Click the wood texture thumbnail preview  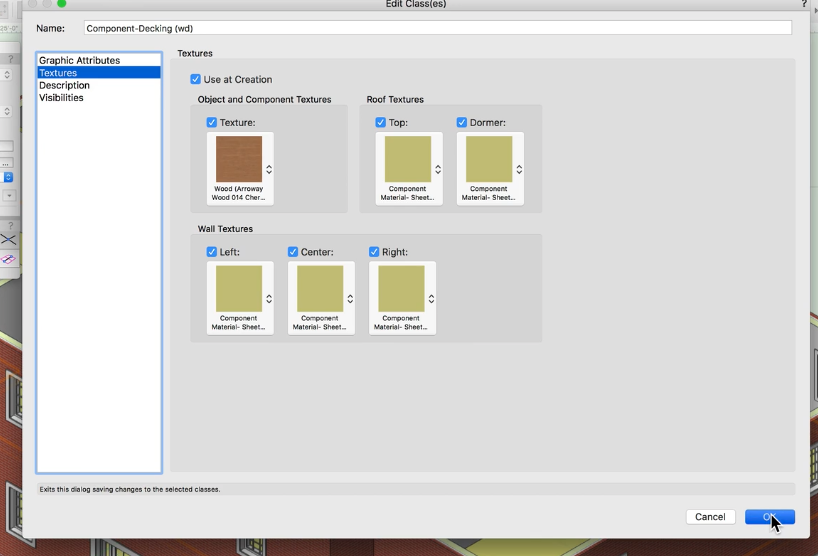coord(239,159)
